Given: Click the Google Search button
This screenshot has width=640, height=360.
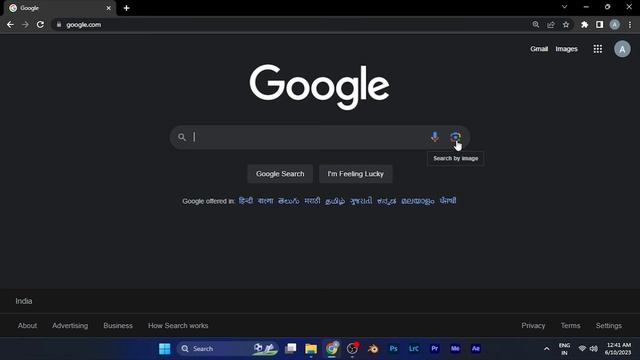Looking at the screenshot, I should point(280,174).
